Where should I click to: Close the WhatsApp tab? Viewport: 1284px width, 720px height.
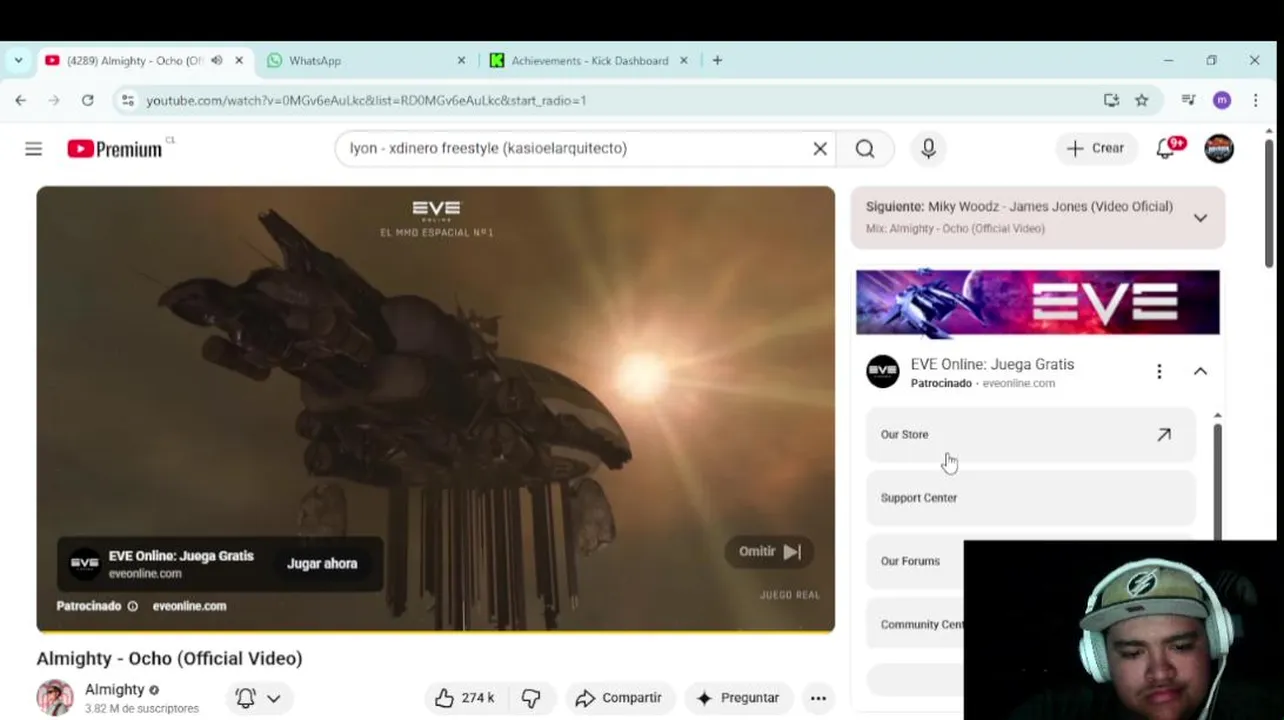coord(461,60)
